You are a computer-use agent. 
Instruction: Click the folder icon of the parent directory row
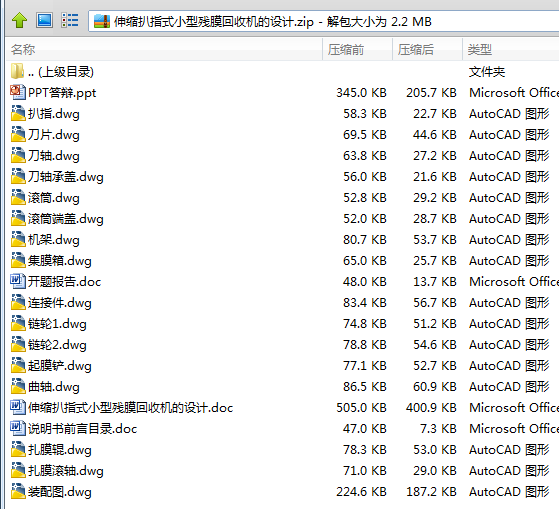17,71
